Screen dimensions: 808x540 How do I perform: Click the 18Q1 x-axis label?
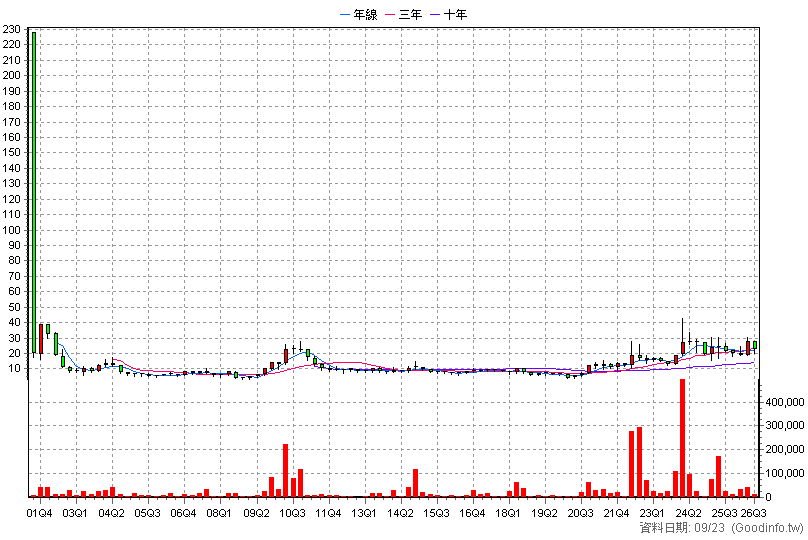[x=508, y=513]
